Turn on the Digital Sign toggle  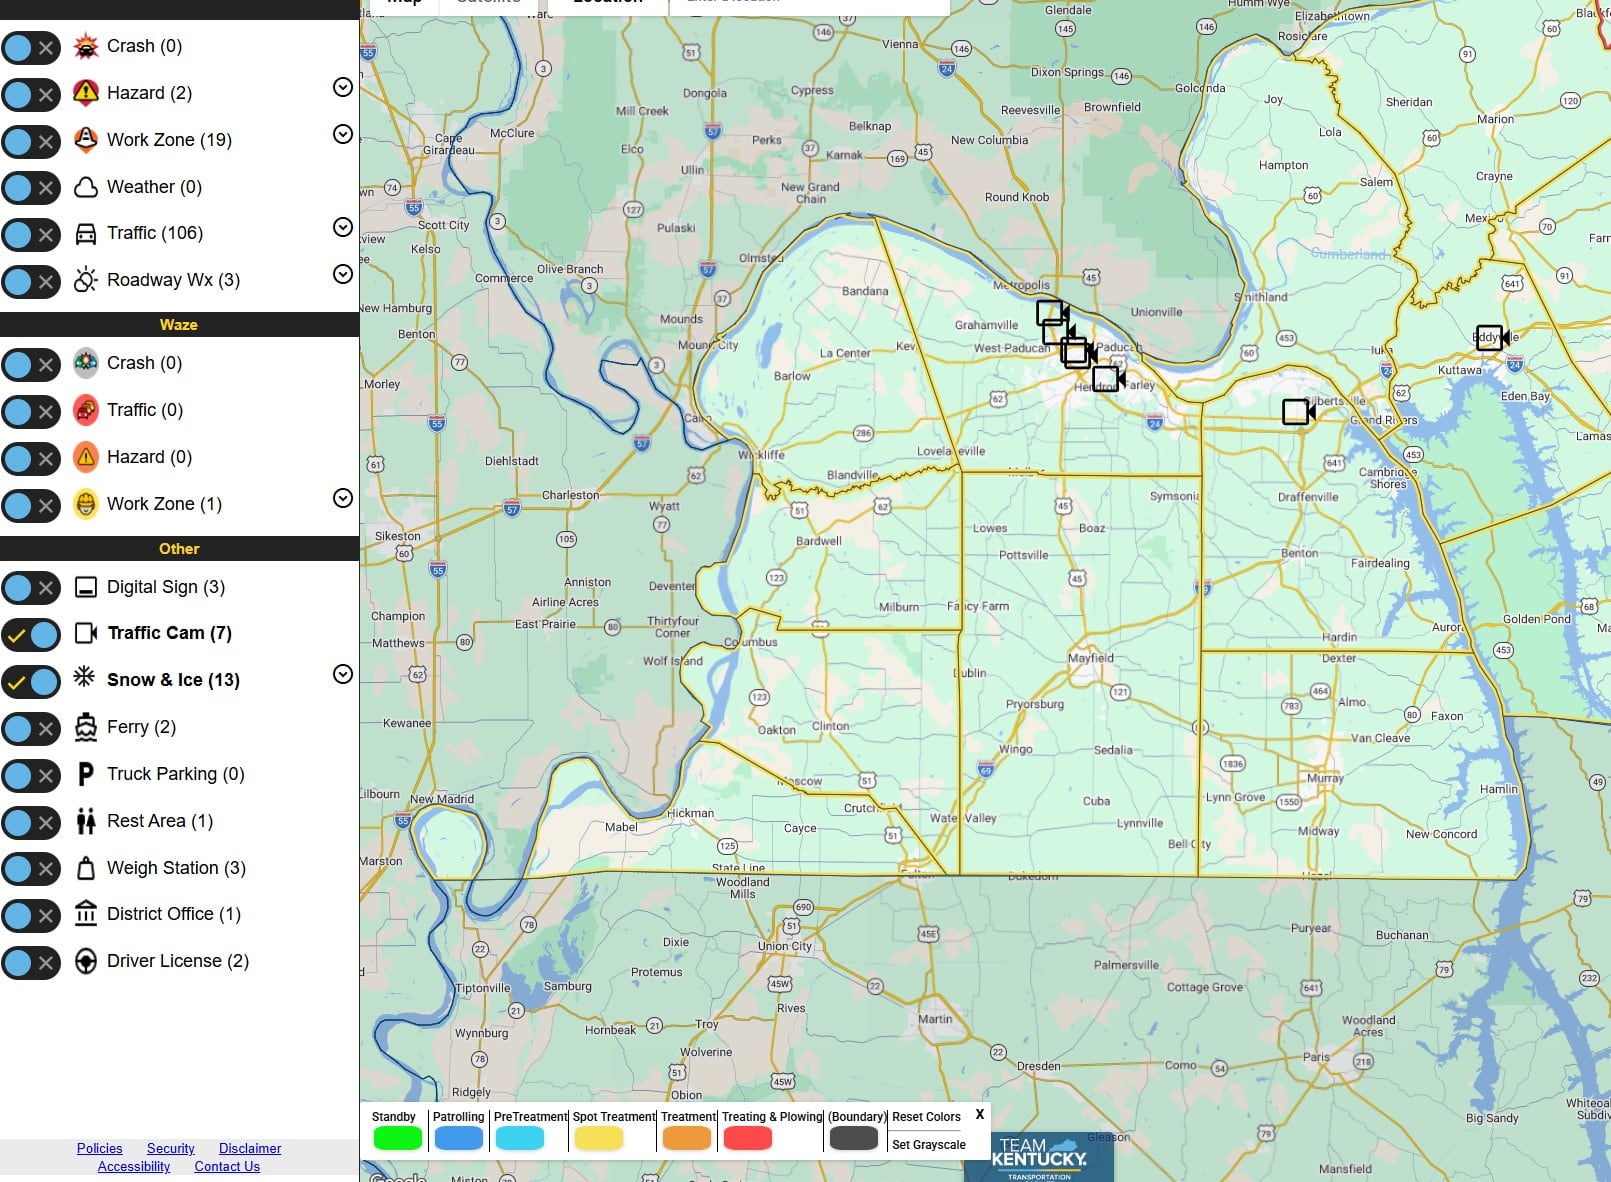(x=31, y=588)
